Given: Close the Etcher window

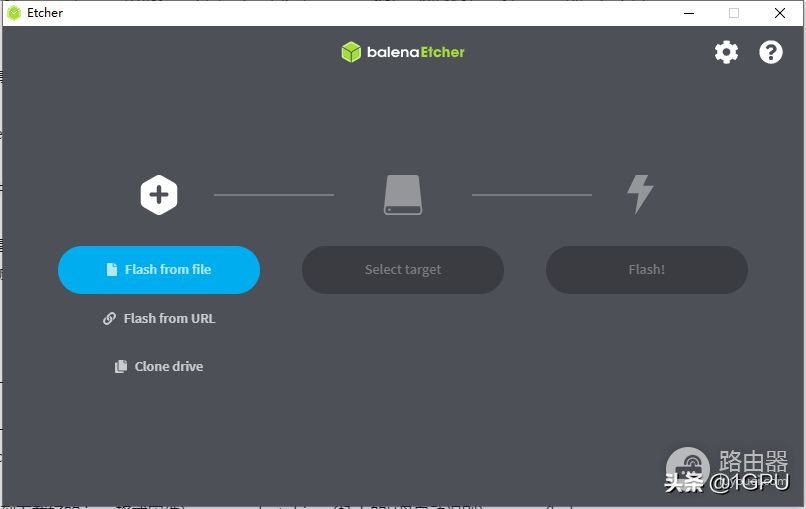Looking at the screenshot, I should 780,13.
